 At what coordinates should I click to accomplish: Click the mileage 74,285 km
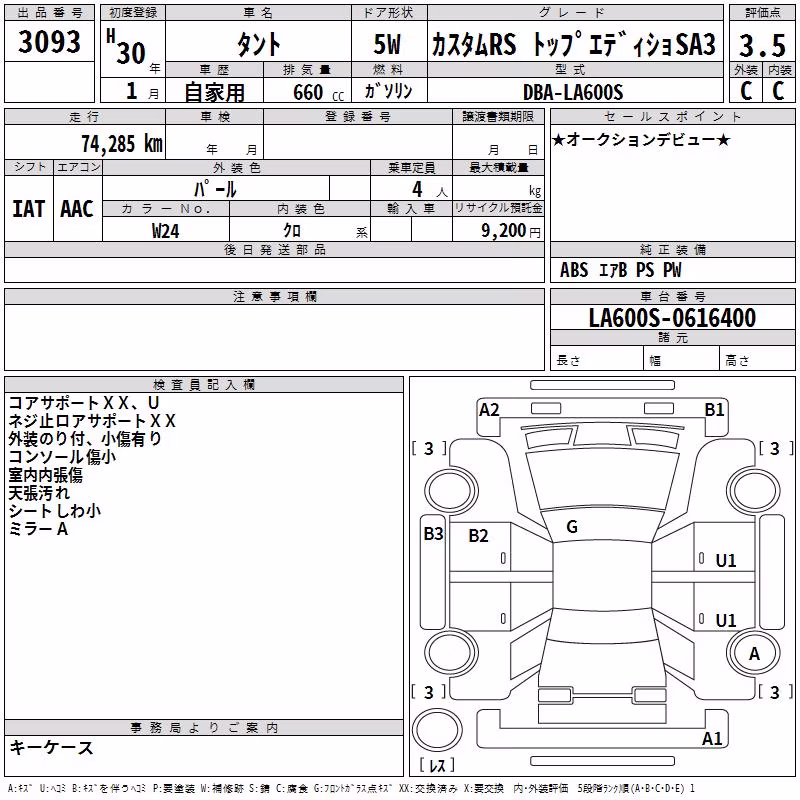tap(122, 143)
